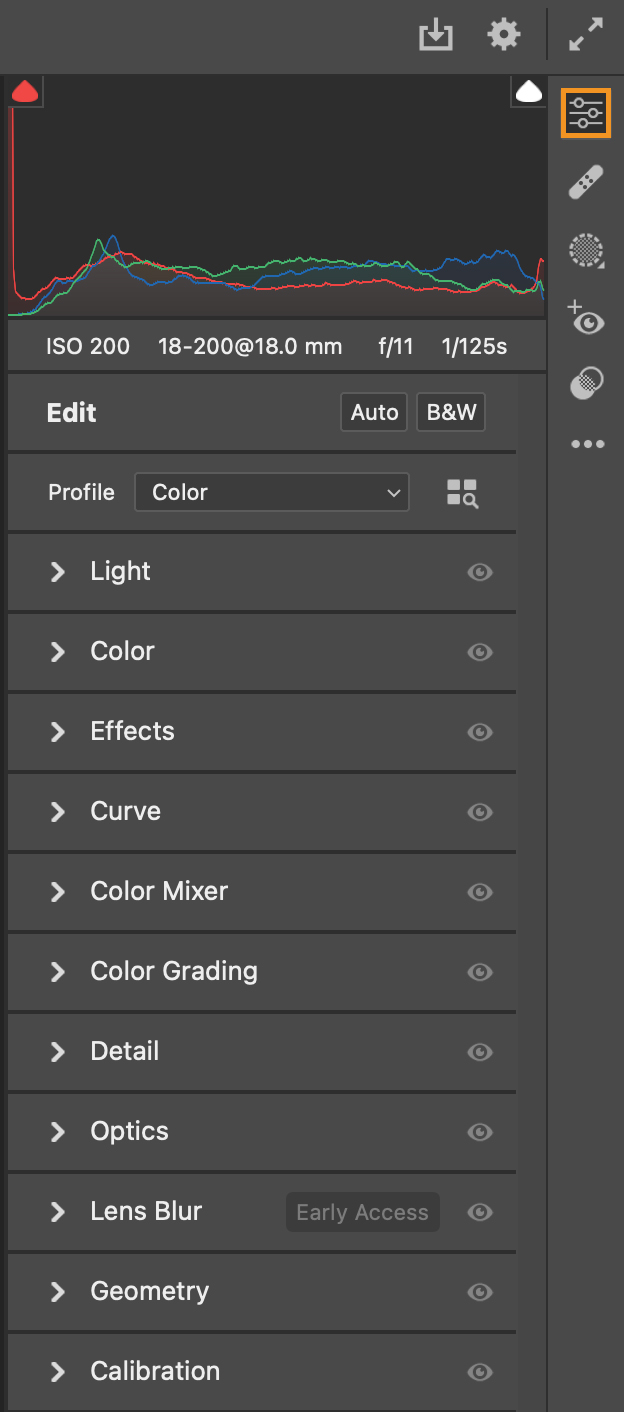Expand the Detail section

pyautogui.click(x=125, y=1051)
